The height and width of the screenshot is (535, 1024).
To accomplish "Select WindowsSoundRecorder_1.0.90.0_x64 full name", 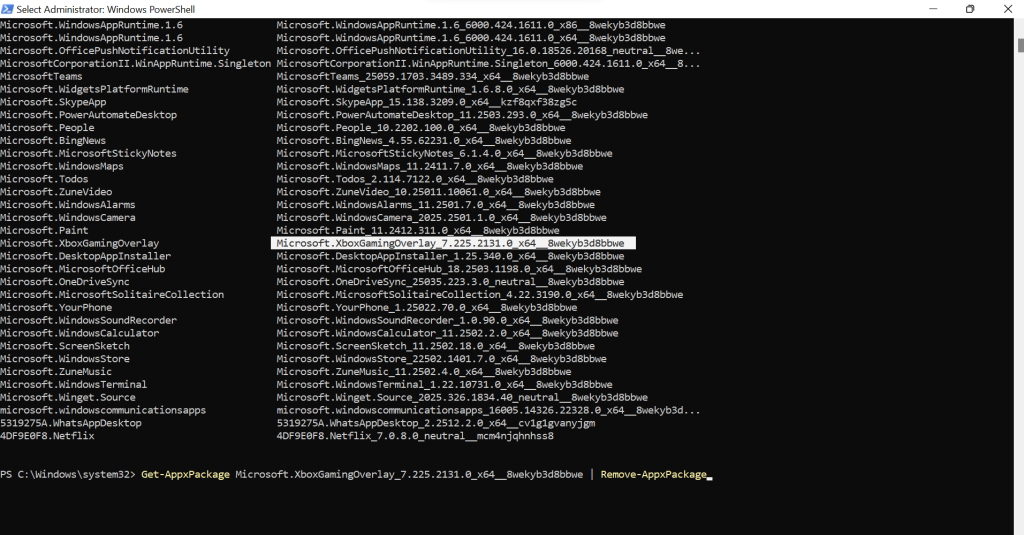I will (x=447, y=320).
